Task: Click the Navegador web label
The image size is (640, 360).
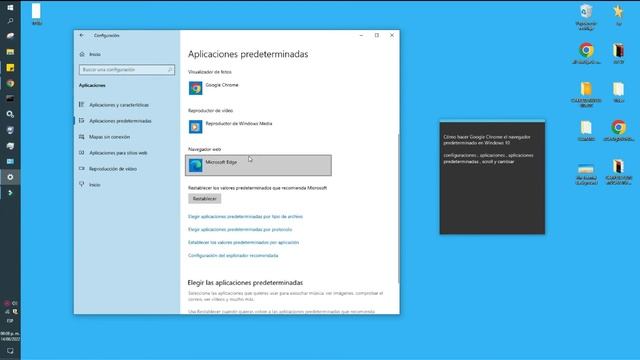Action: pyautogui.click(x=204, y=149)
